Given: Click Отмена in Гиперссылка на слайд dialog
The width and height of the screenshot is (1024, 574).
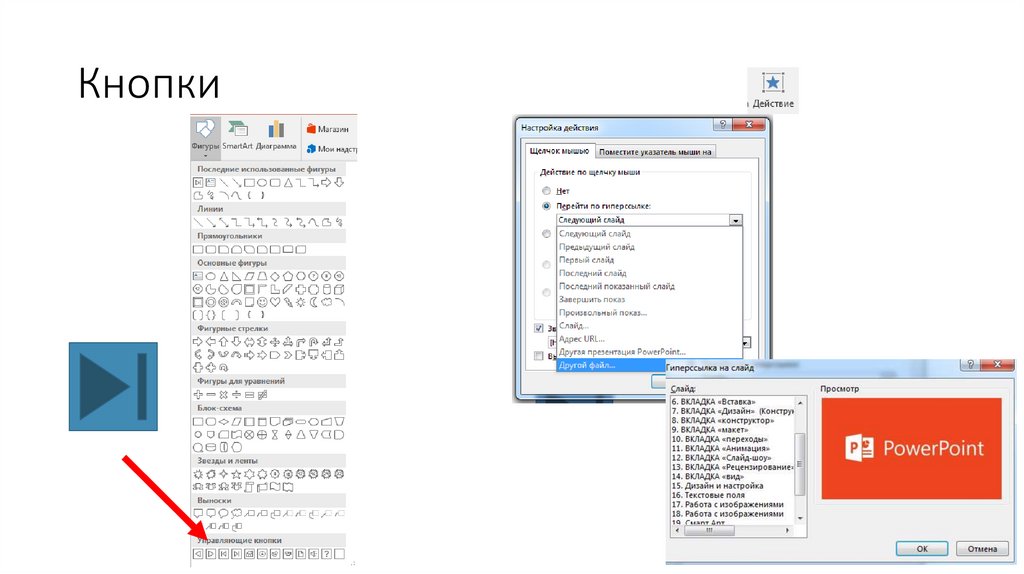Looking at the screenshot, I should pos(982,549).
